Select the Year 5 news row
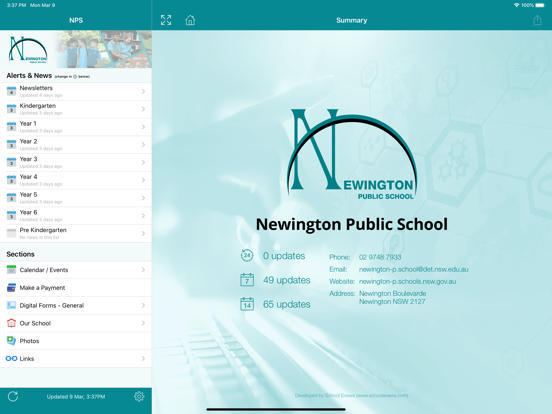The height and width of the screenshot is (414, 552). (76, 198)
